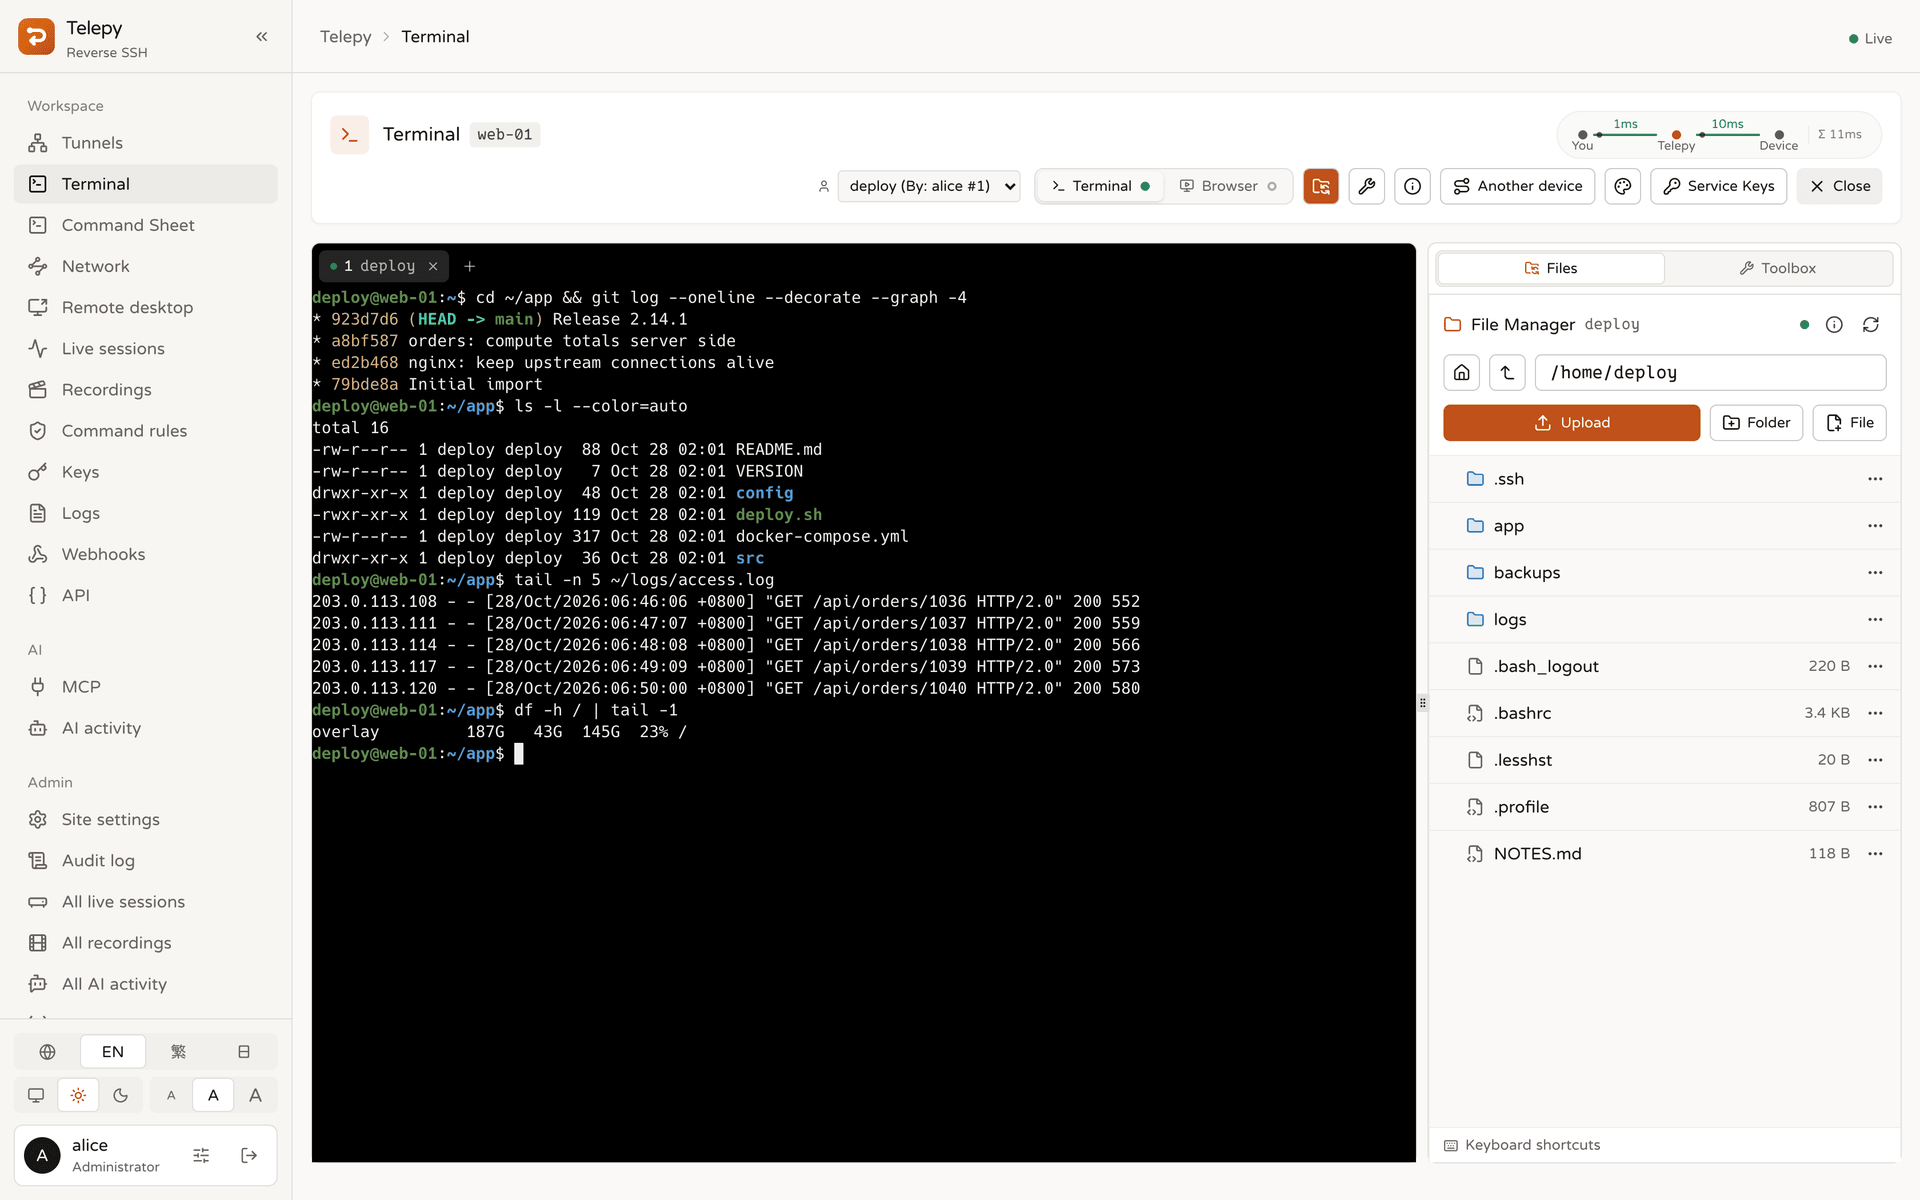
Task: Open user preferences sliders icon beside alice
Action: pyautogui.click(x=201, y=1155)
